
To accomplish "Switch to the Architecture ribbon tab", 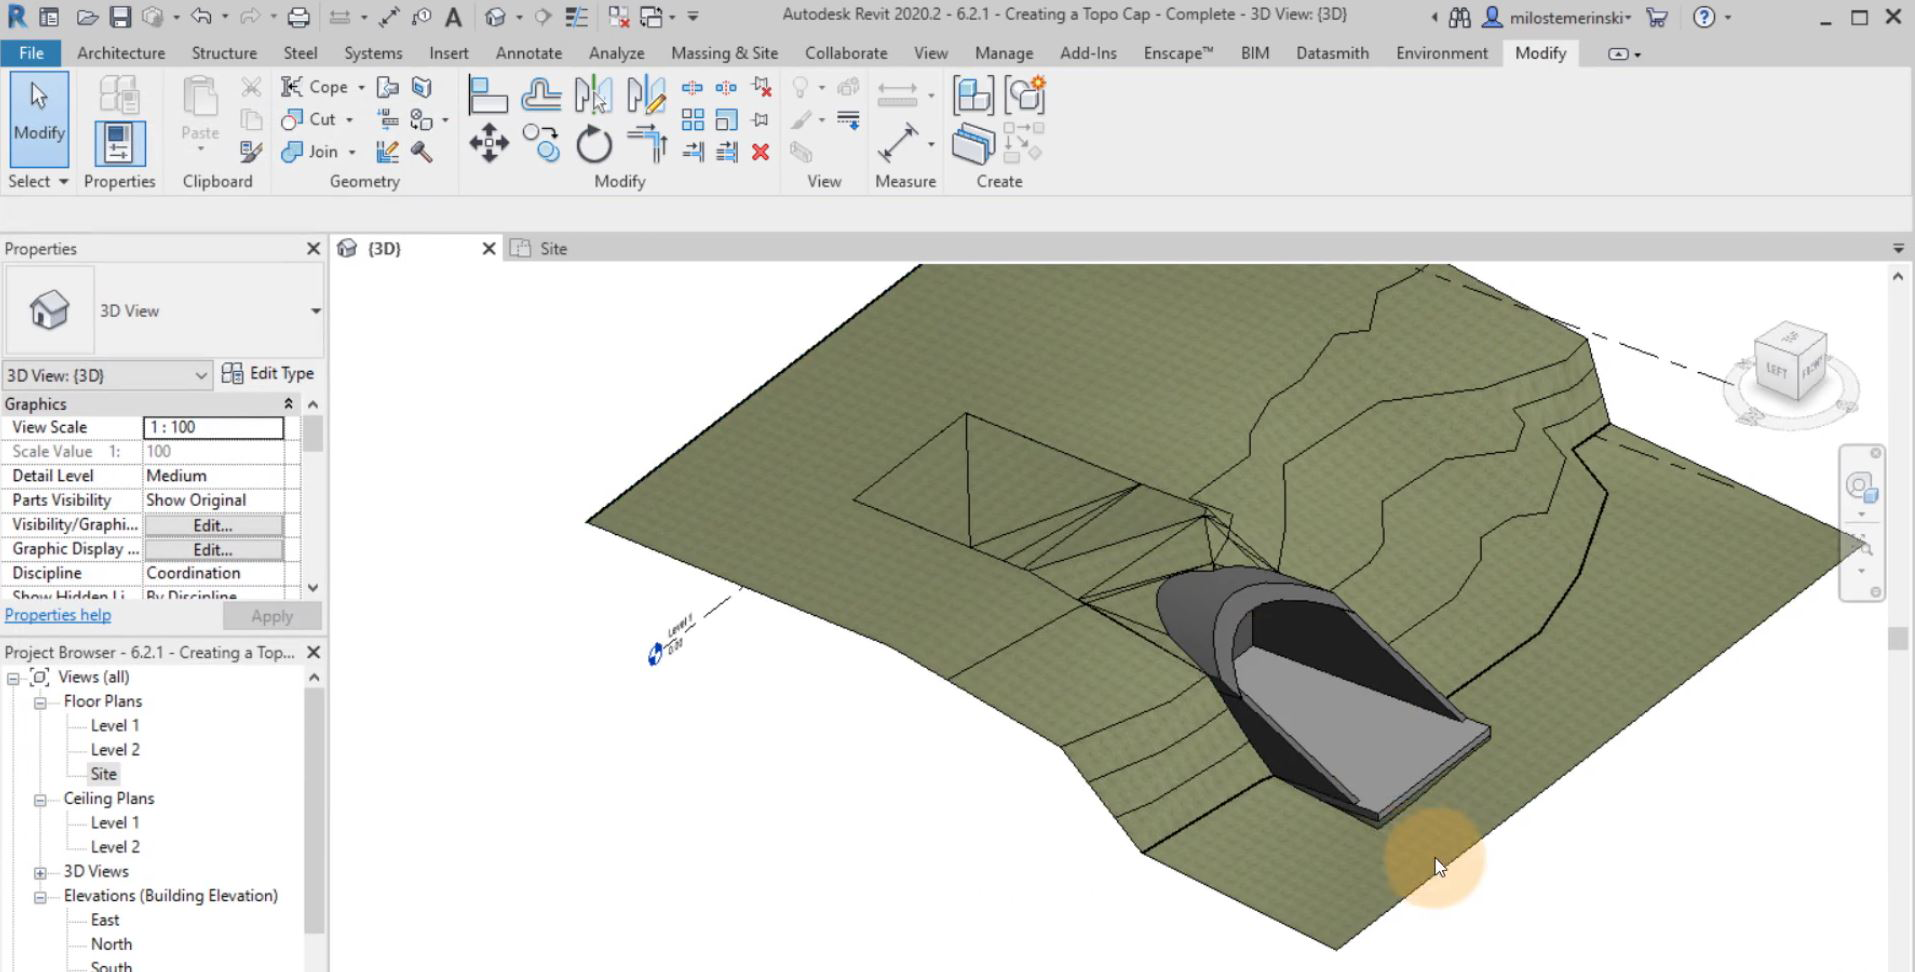I will click(x=120, y=53).
